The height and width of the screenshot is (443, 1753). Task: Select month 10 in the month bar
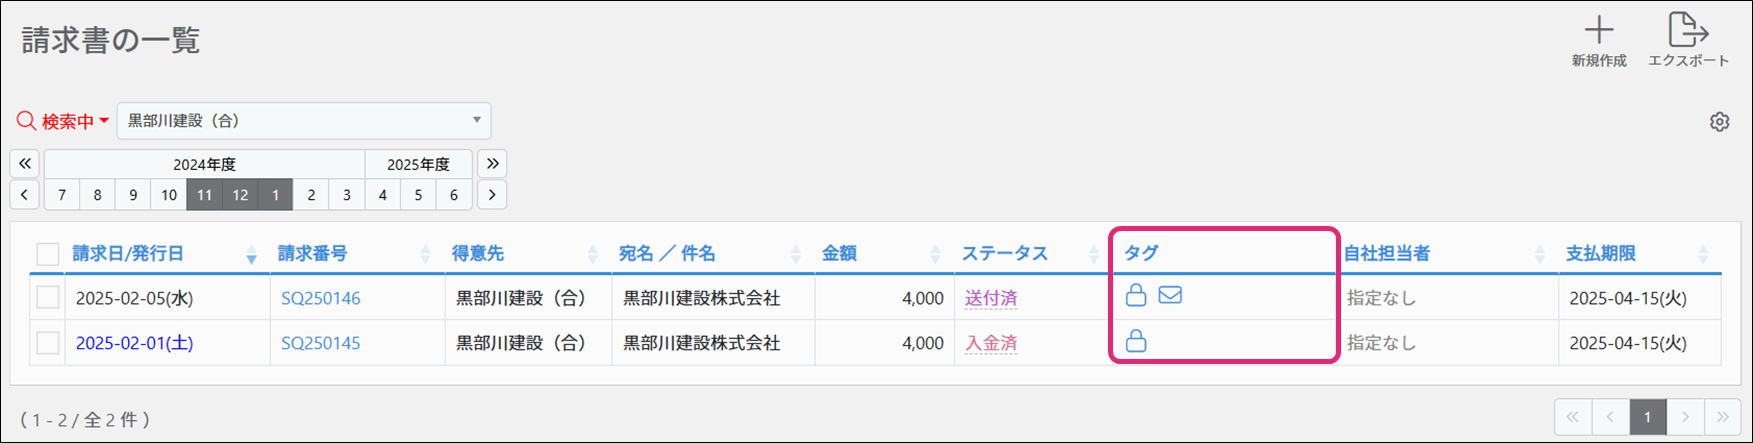point(169,195)
